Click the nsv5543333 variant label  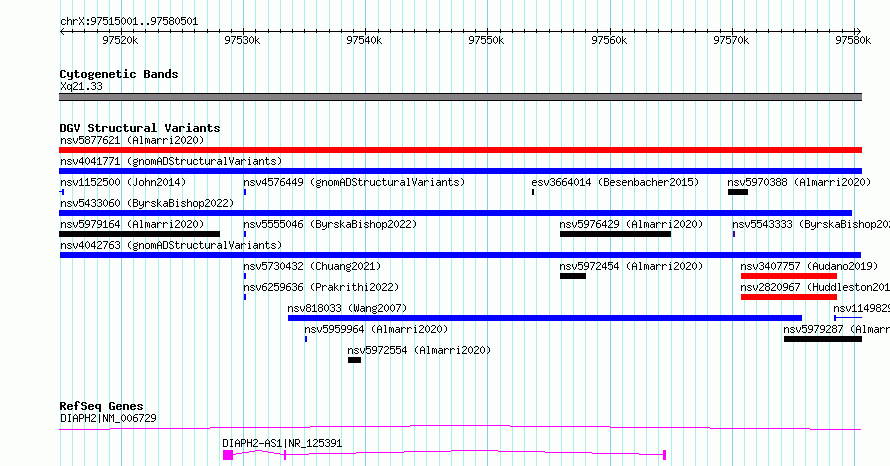[811, 224]
